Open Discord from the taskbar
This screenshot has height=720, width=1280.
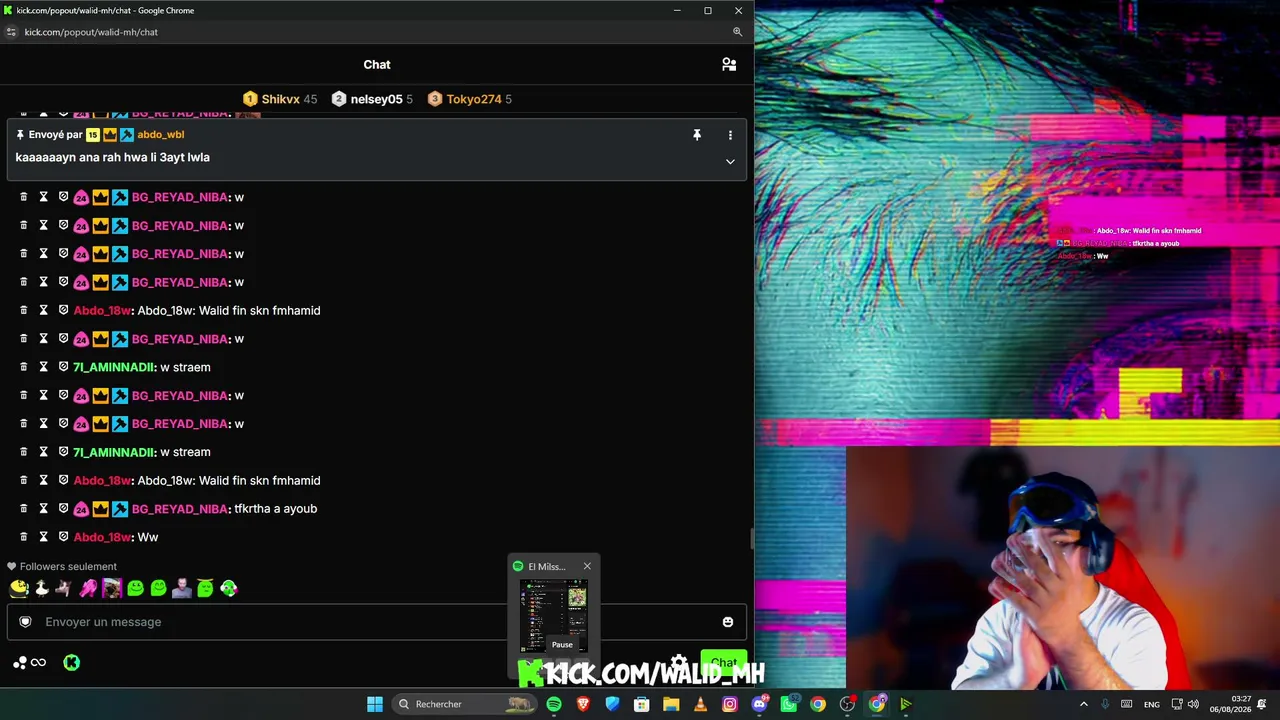point(759,705)
